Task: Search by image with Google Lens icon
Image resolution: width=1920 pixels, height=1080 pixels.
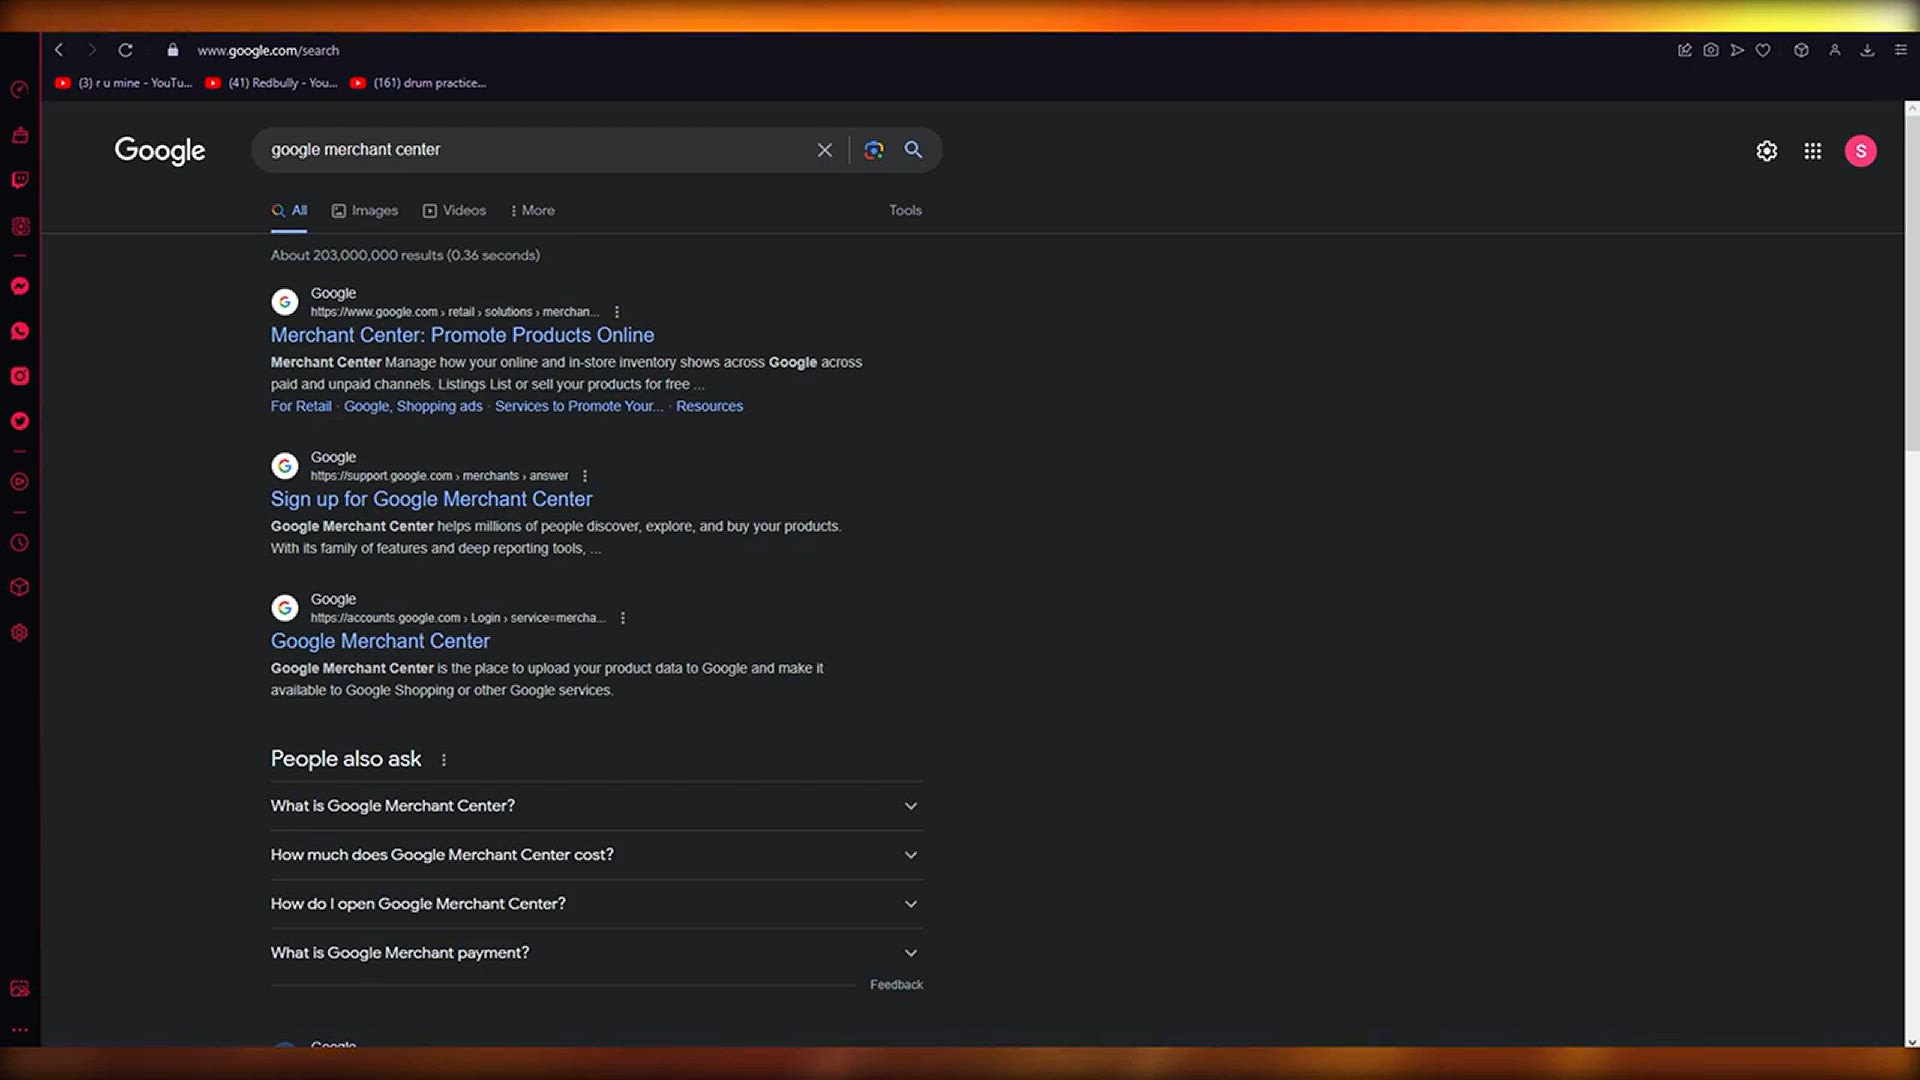Action: [874, 150]
